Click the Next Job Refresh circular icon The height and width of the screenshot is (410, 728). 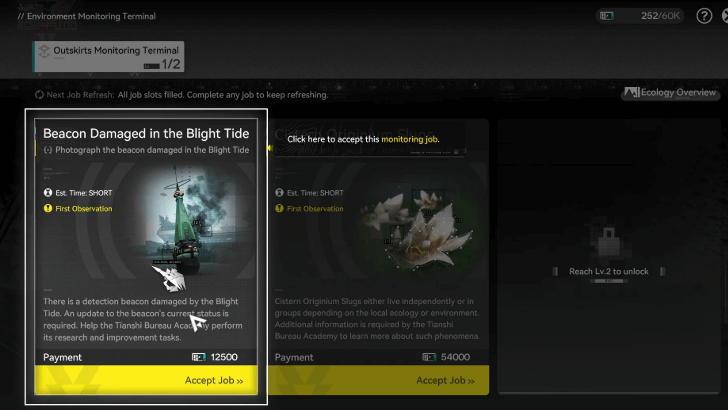tap(39, 95)
